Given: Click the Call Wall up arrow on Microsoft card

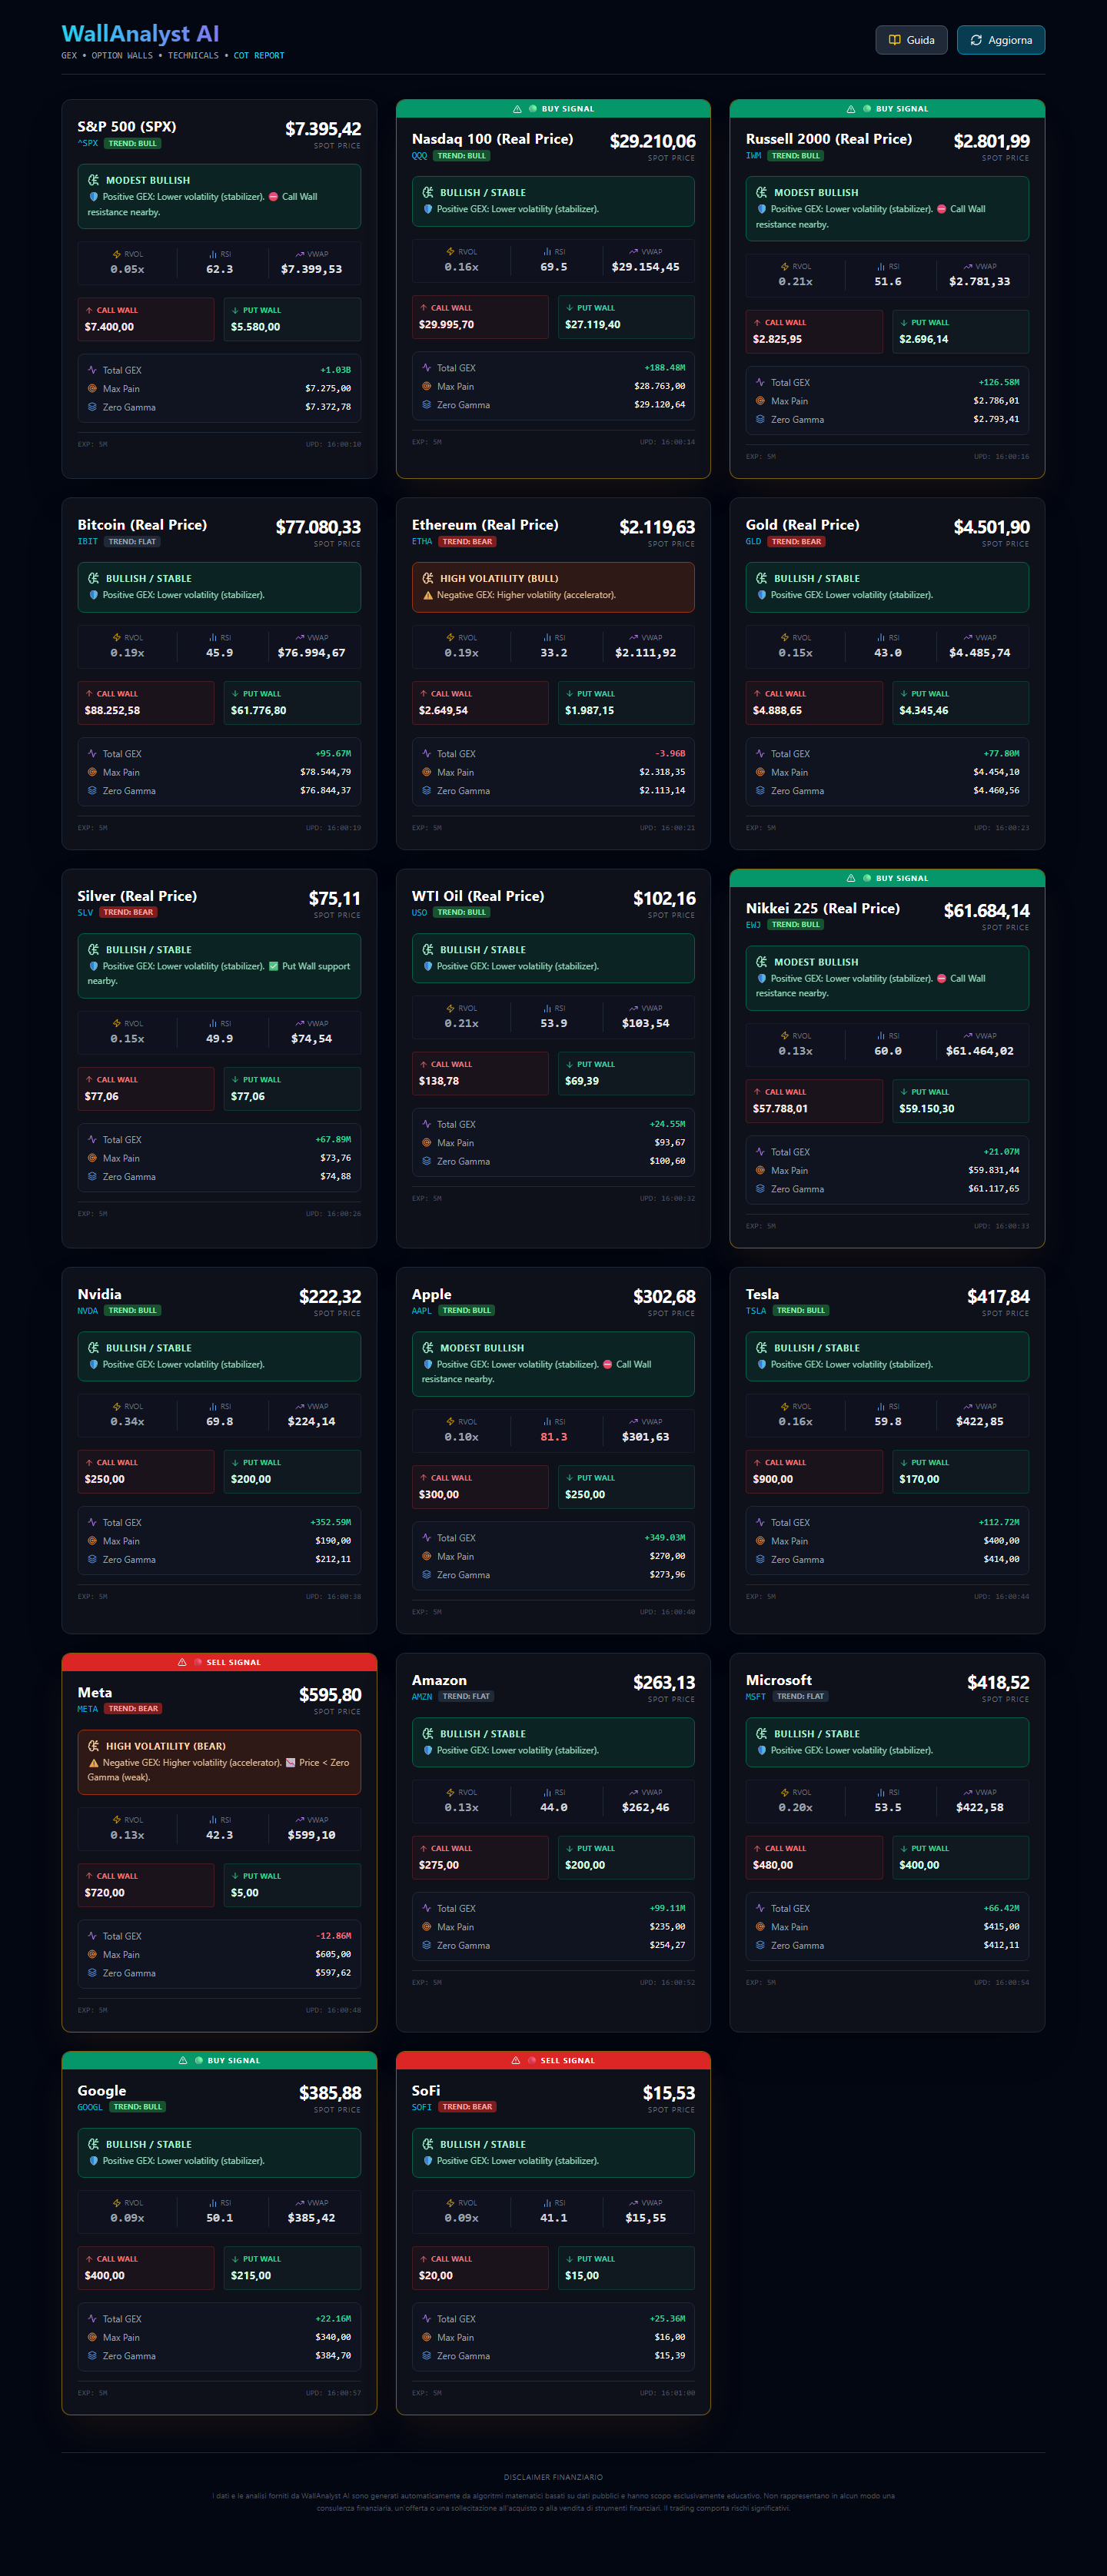Looking at the screenshot, I should coord(757,1848).
